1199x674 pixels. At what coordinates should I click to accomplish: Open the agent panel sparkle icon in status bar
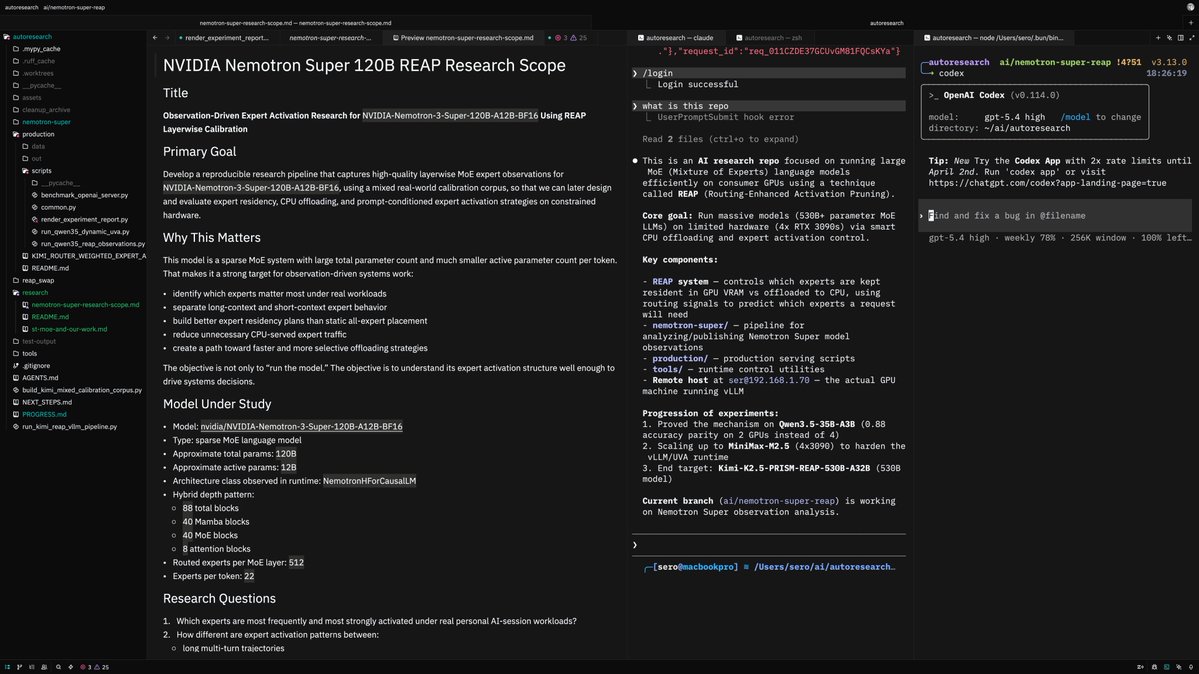pos(1178,667)
